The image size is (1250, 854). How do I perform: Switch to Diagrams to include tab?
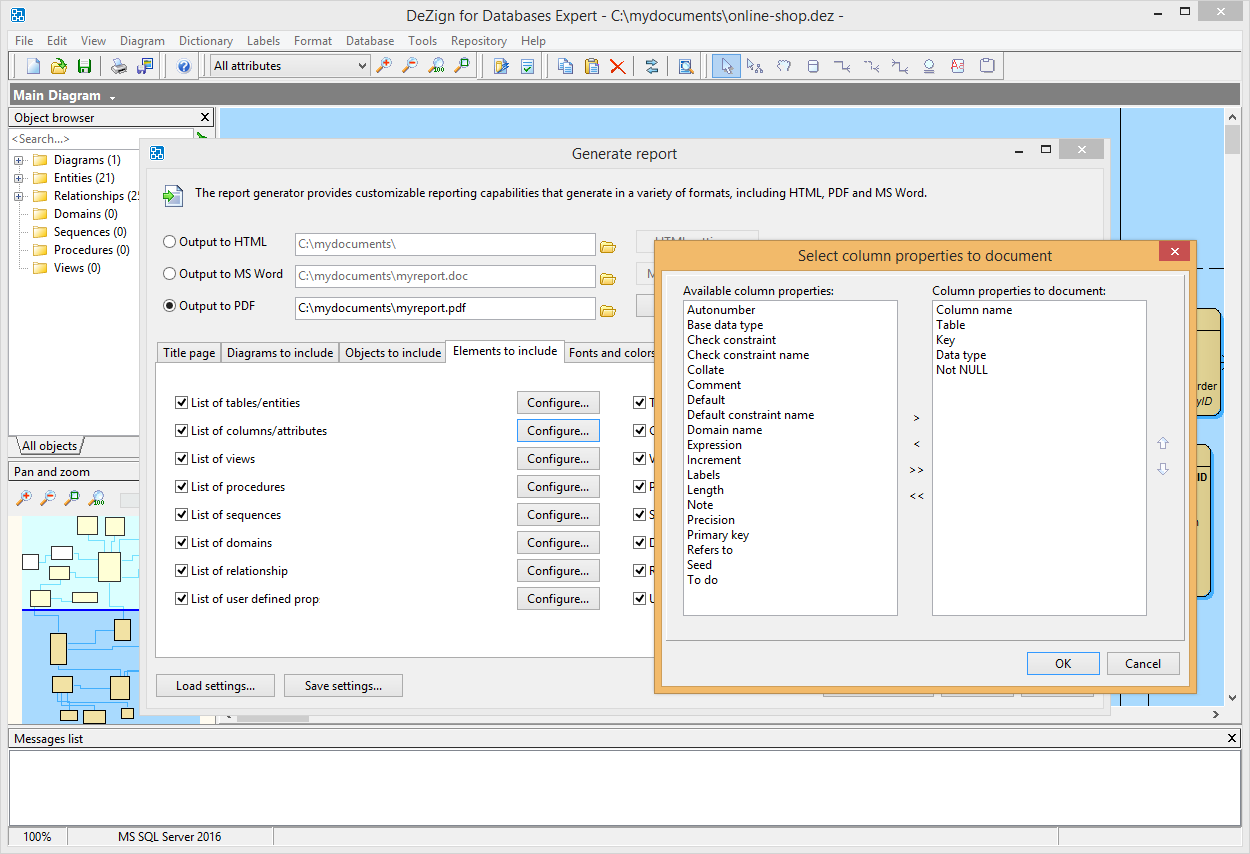coord(280,353)
